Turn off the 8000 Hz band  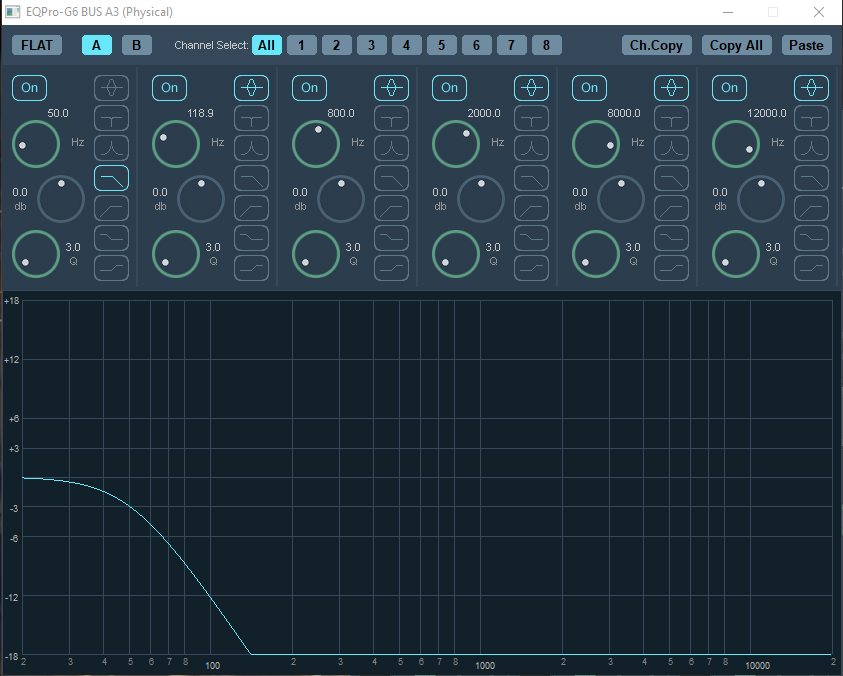pyautogui.click(x=590, y=88)
